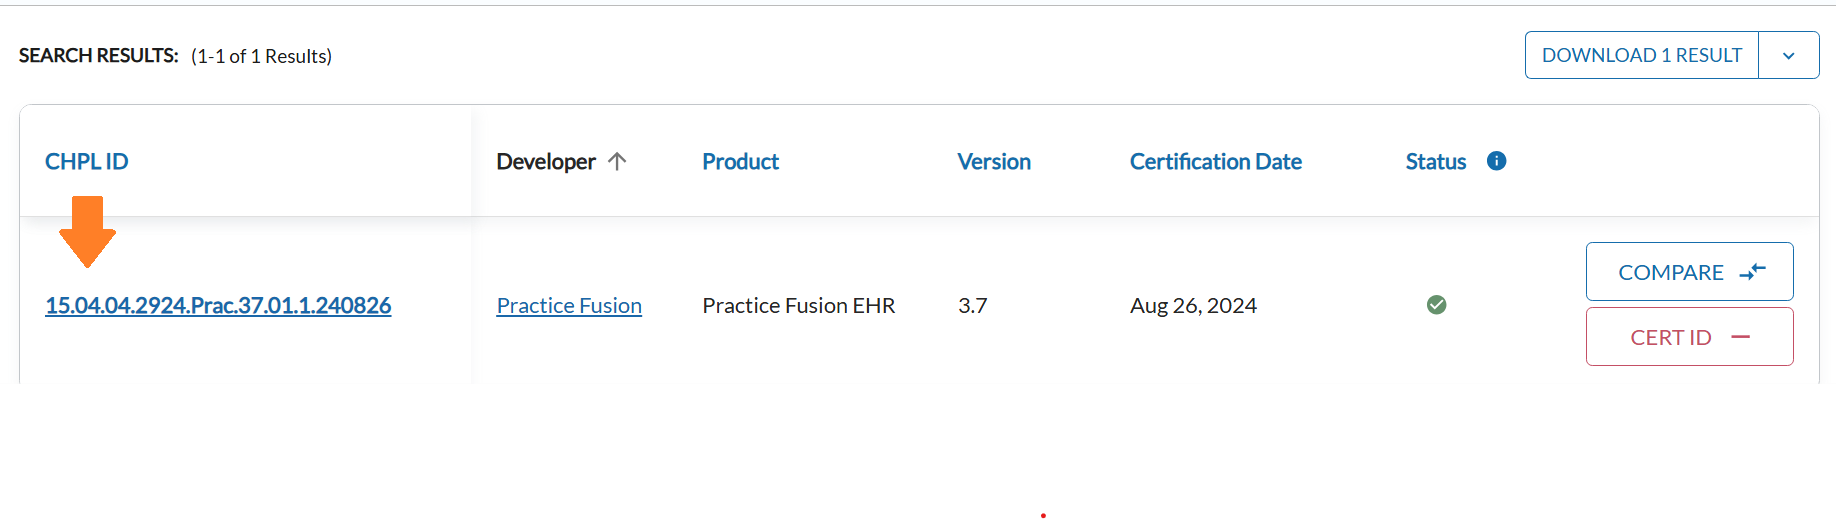The image size is (1836, 519).
Task: Open the Practice Fusion developer link
Action: 569,305
